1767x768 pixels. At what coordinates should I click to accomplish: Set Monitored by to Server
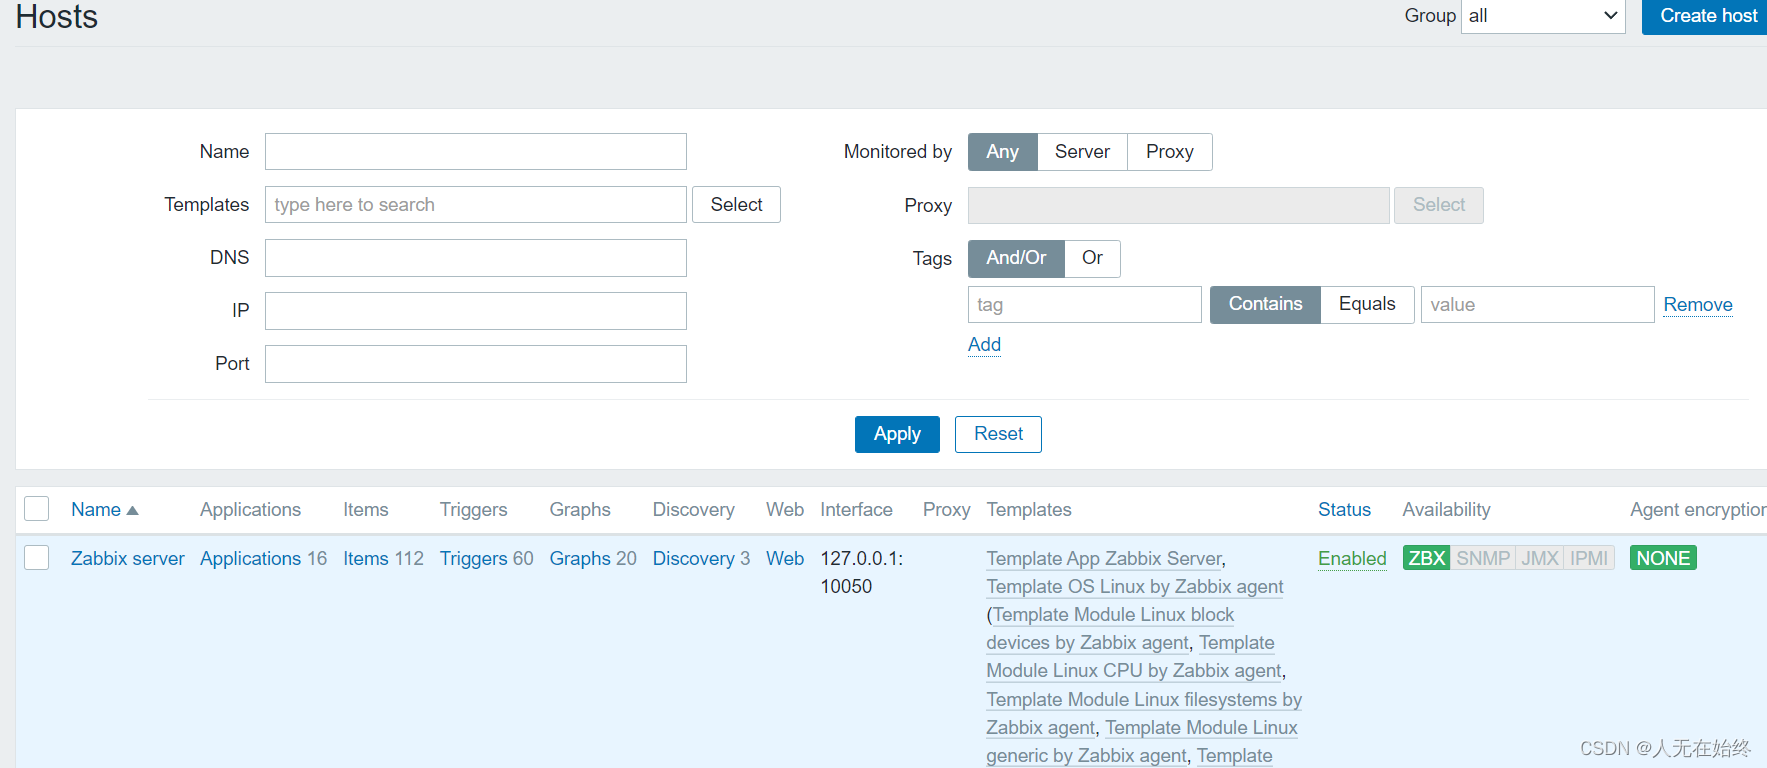click(x=1082, y=152)
